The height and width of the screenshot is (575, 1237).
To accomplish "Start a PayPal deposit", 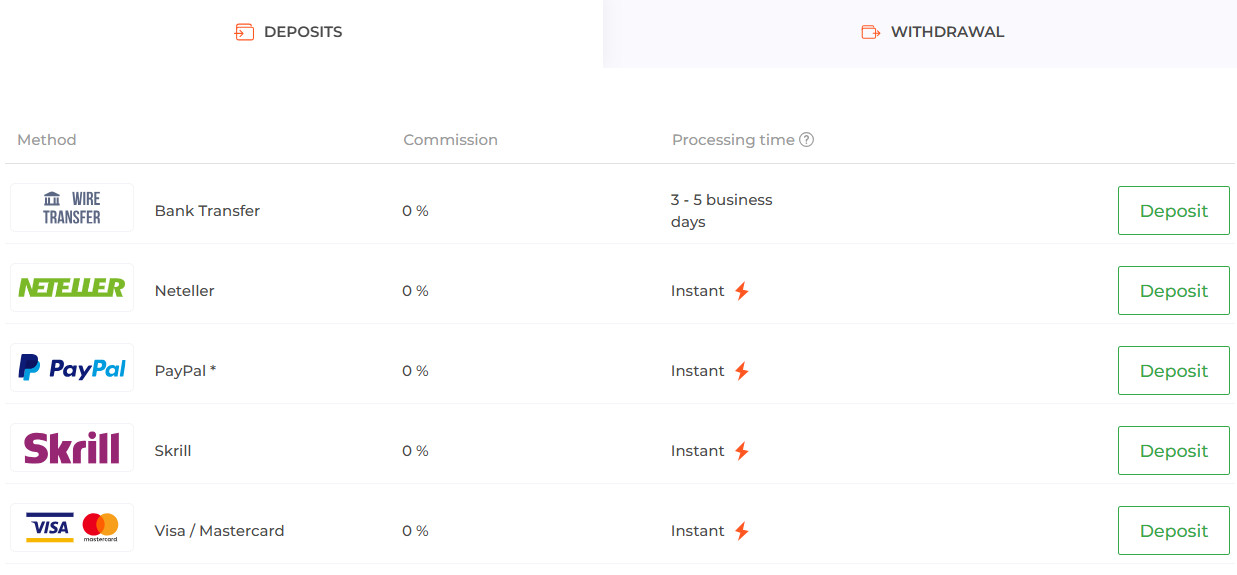I will [x=1173, y=371].
